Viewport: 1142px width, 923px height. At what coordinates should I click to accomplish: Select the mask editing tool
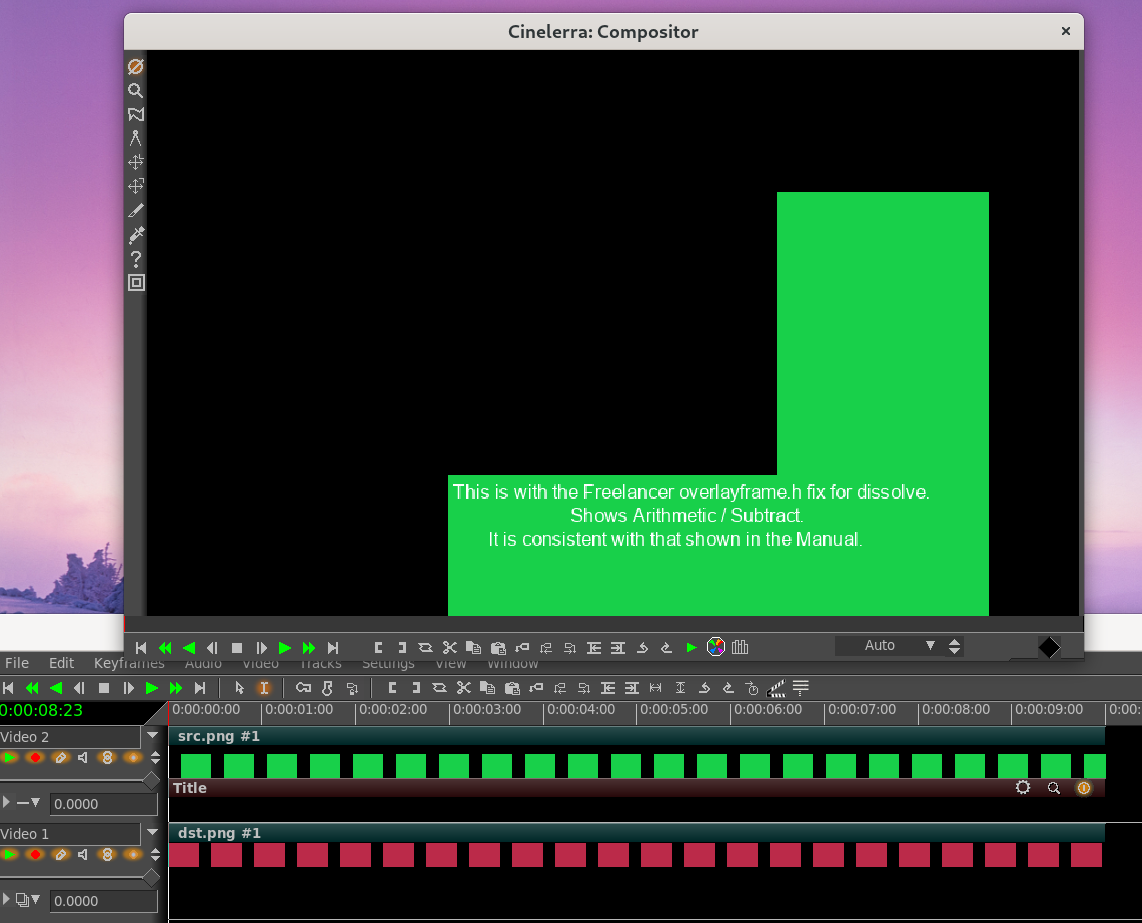[x=136, y=114]
